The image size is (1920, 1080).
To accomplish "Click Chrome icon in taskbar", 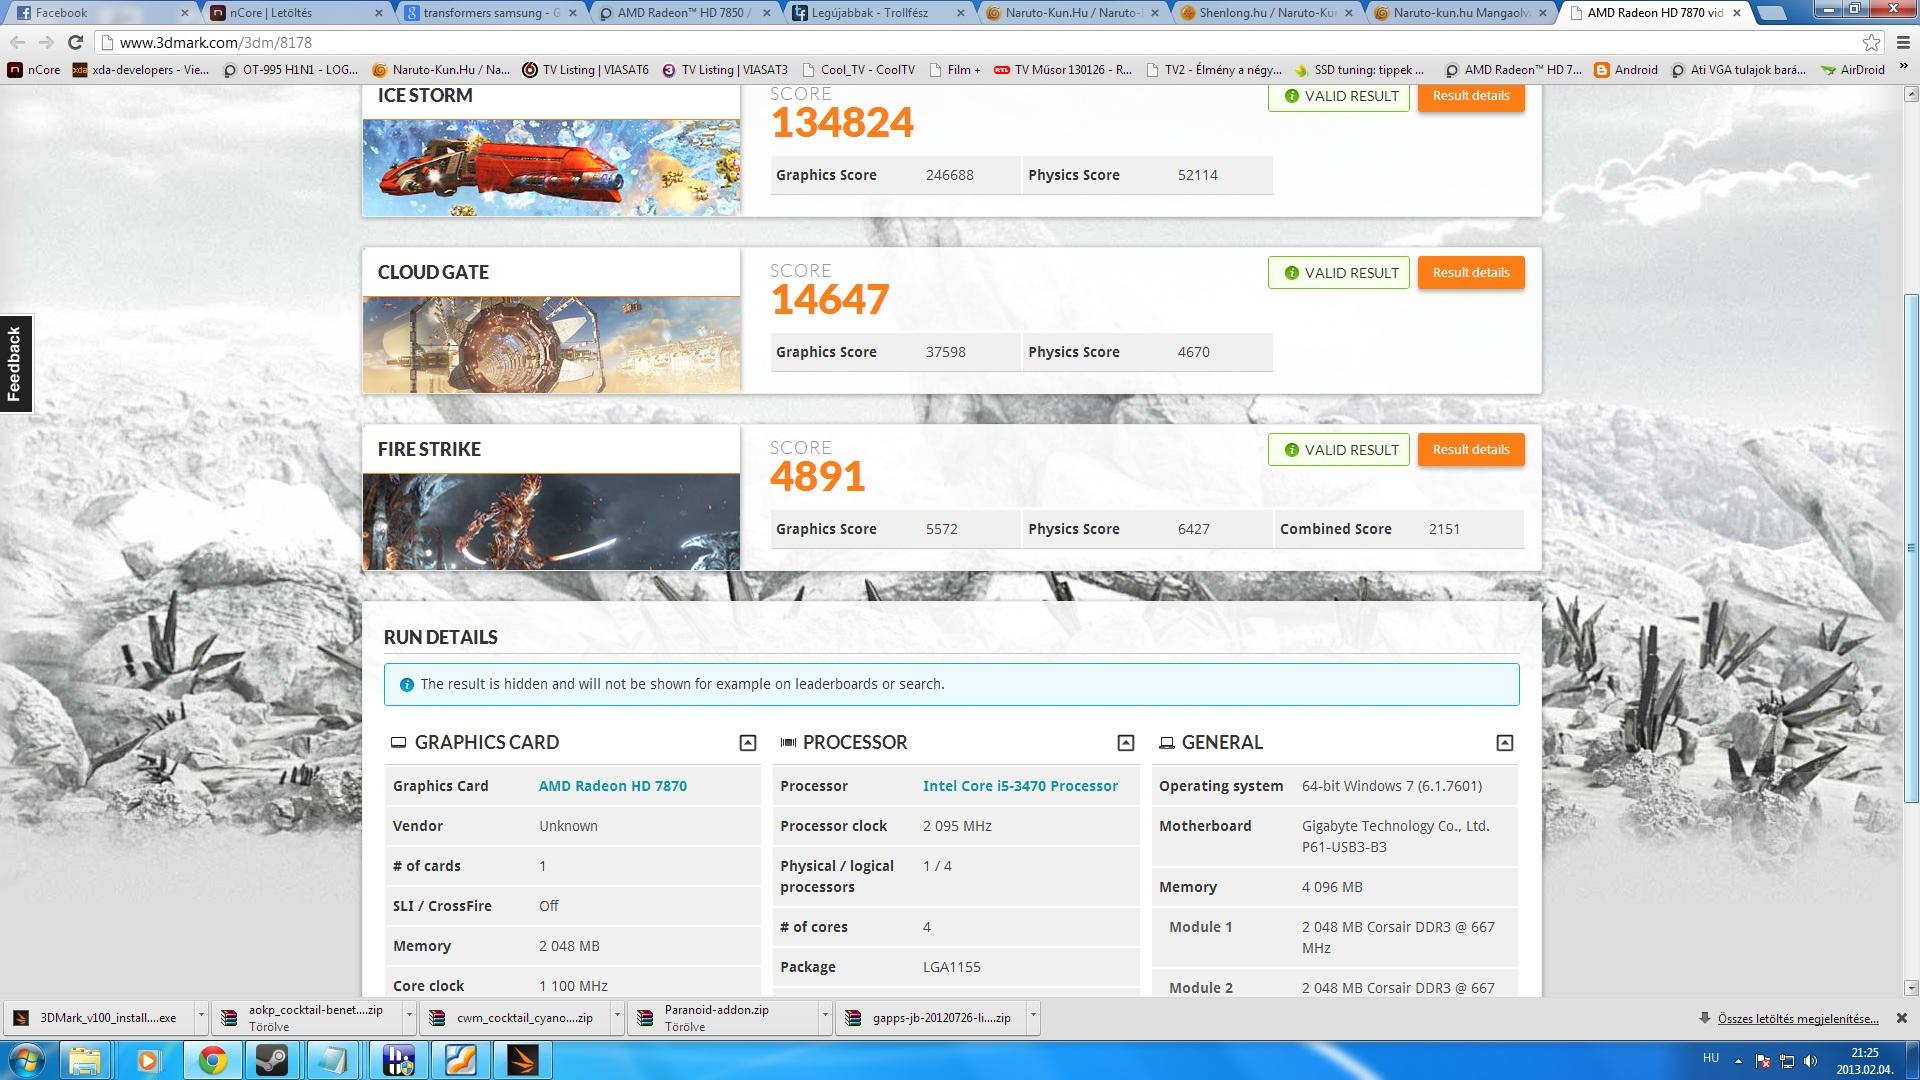I will tap(211, 1060).
